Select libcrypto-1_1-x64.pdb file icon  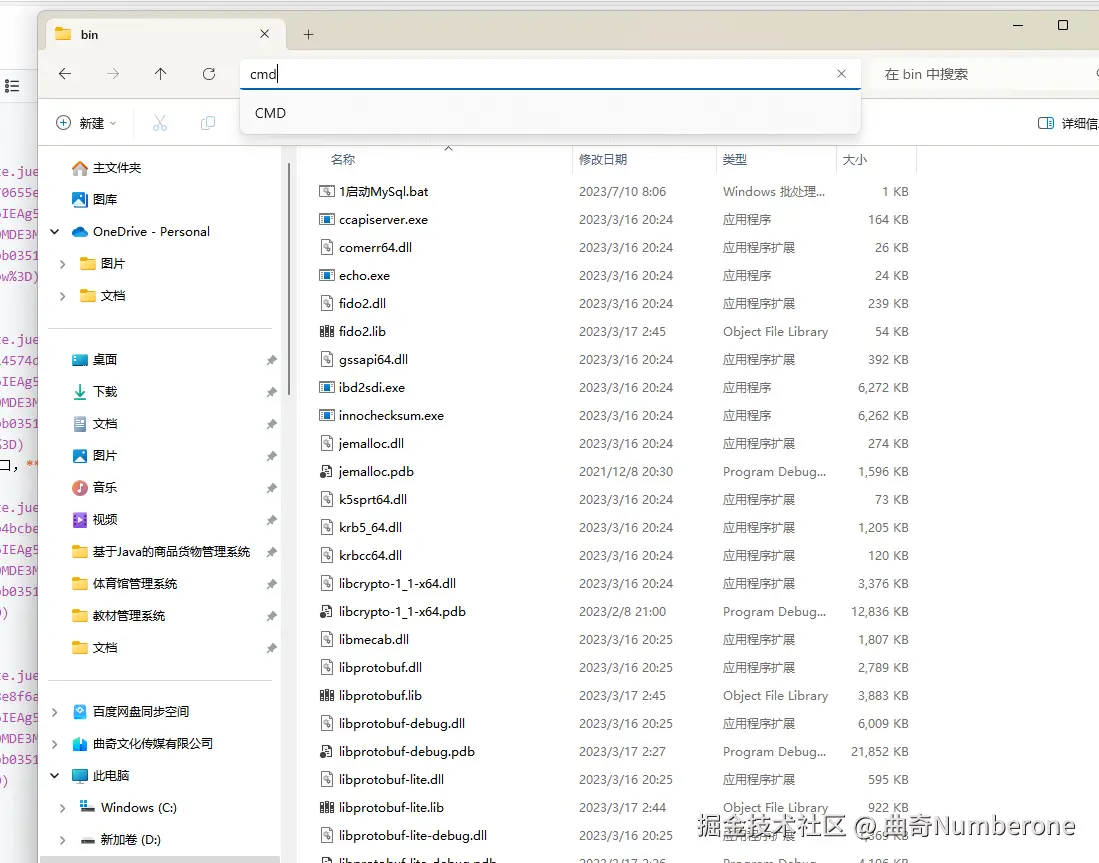327,611
